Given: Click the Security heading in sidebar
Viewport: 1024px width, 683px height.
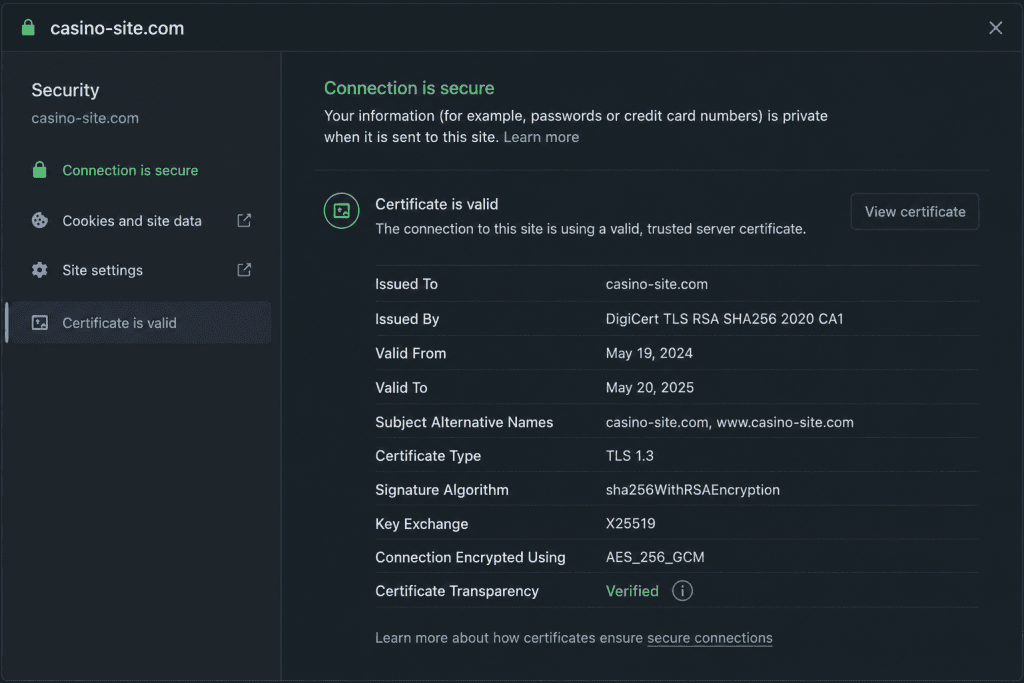Looking at the screenshot, I should [65, 90].
